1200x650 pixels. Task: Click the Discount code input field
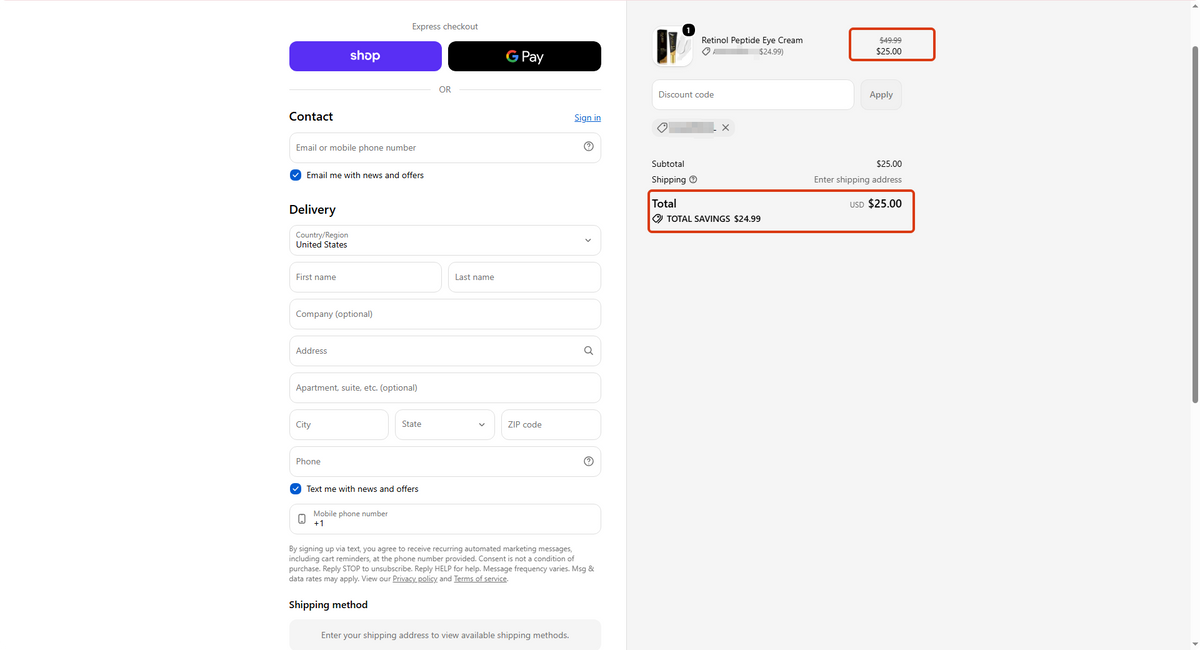coord(753,95)
